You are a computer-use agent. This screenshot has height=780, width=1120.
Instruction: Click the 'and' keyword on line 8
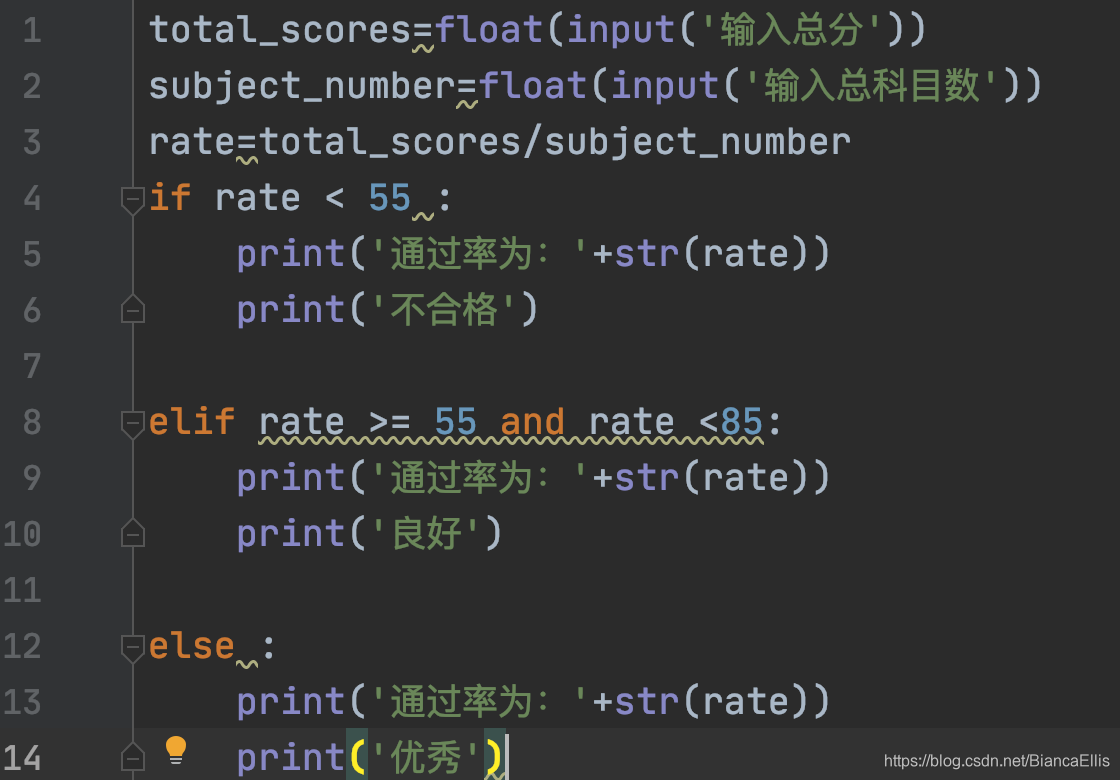[533, 422]
